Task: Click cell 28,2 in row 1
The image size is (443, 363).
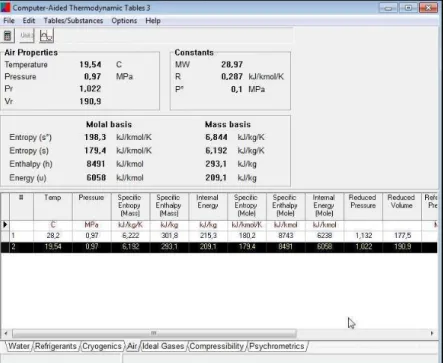Action: 53,236
